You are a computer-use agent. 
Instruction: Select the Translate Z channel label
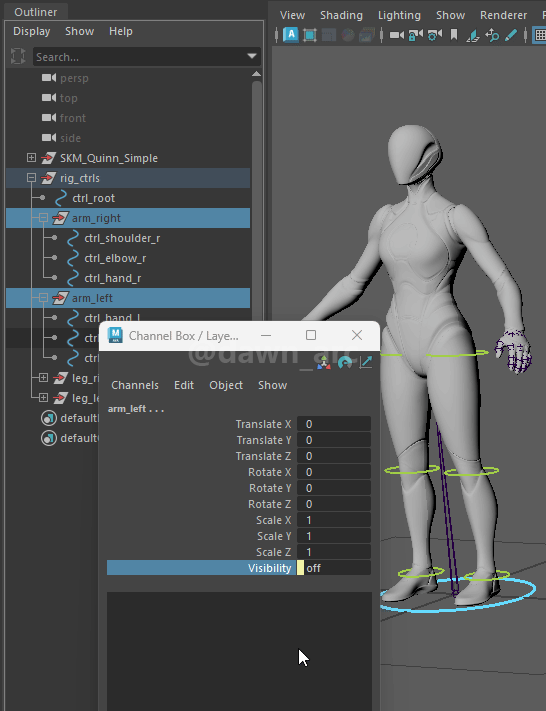[x=263, y=456]
